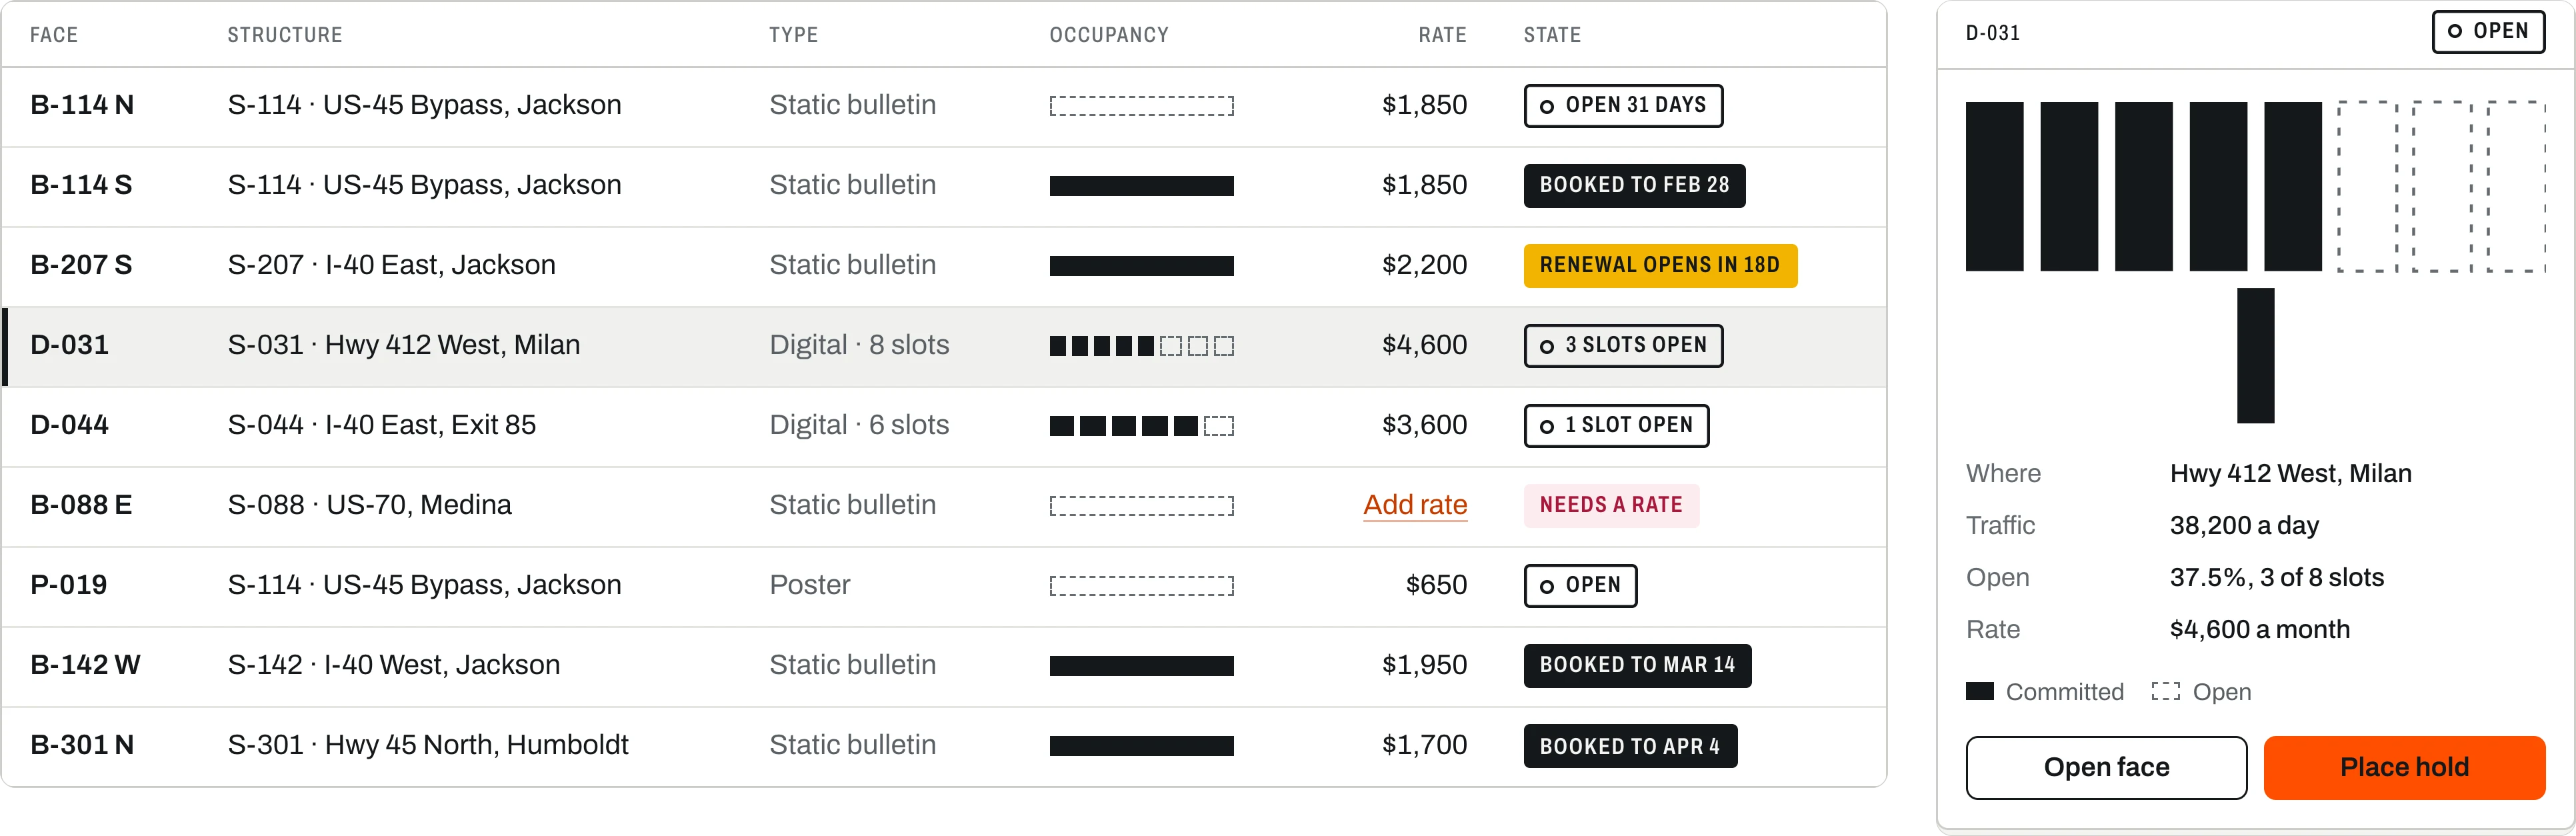Select face P-019
This screenshot has height=836, width=2576.
[944, 586]
